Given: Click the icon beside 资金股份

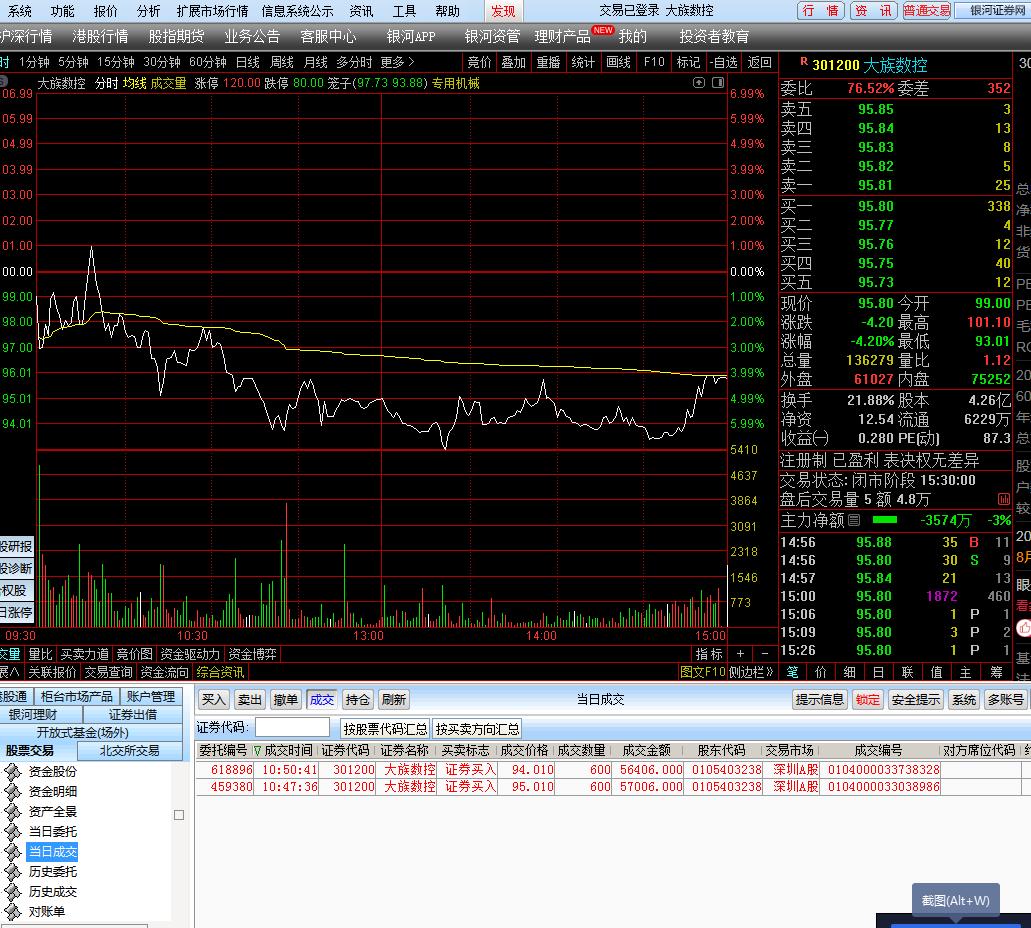Looking at the screenshot, I should click(x=13, y=771).
